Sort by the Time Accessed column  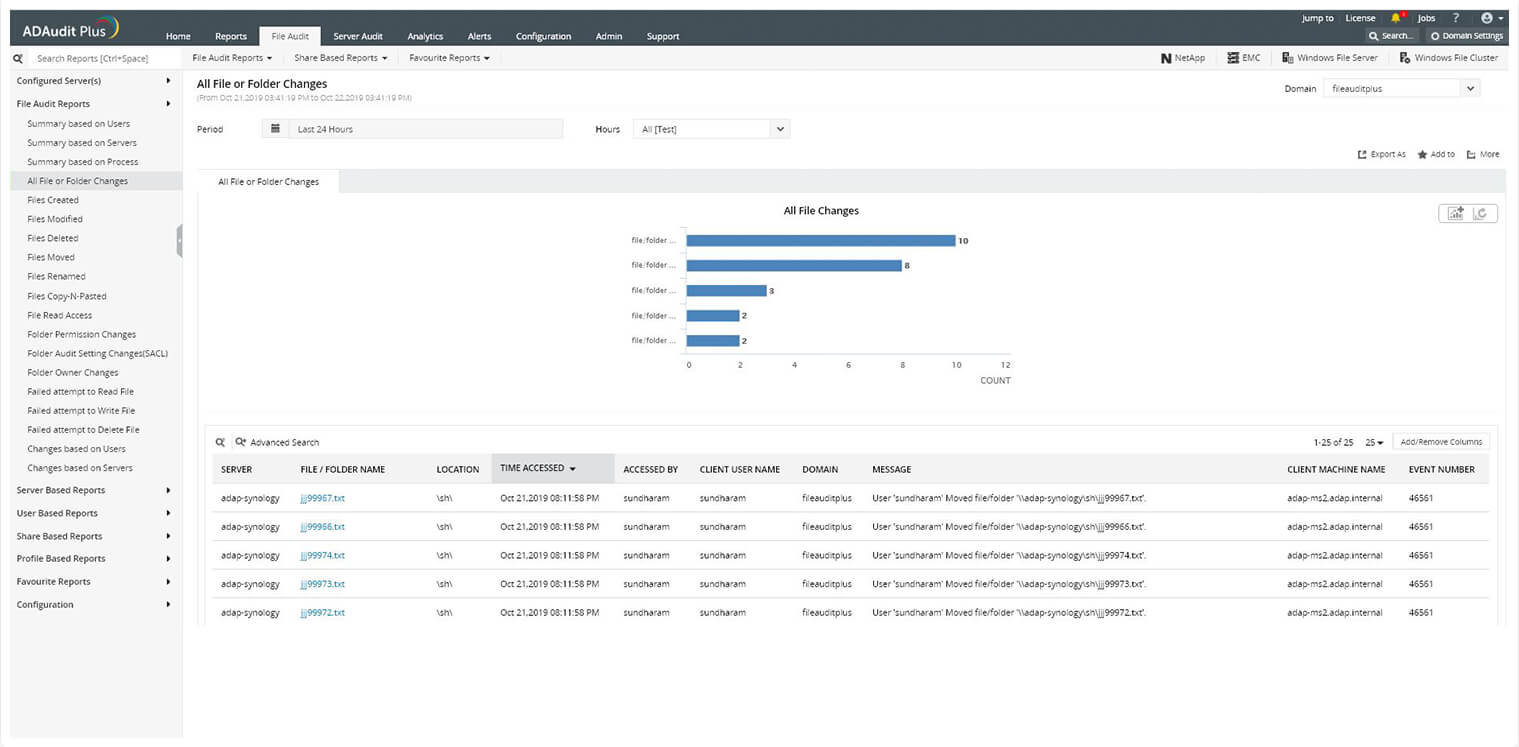coord(536,468)
